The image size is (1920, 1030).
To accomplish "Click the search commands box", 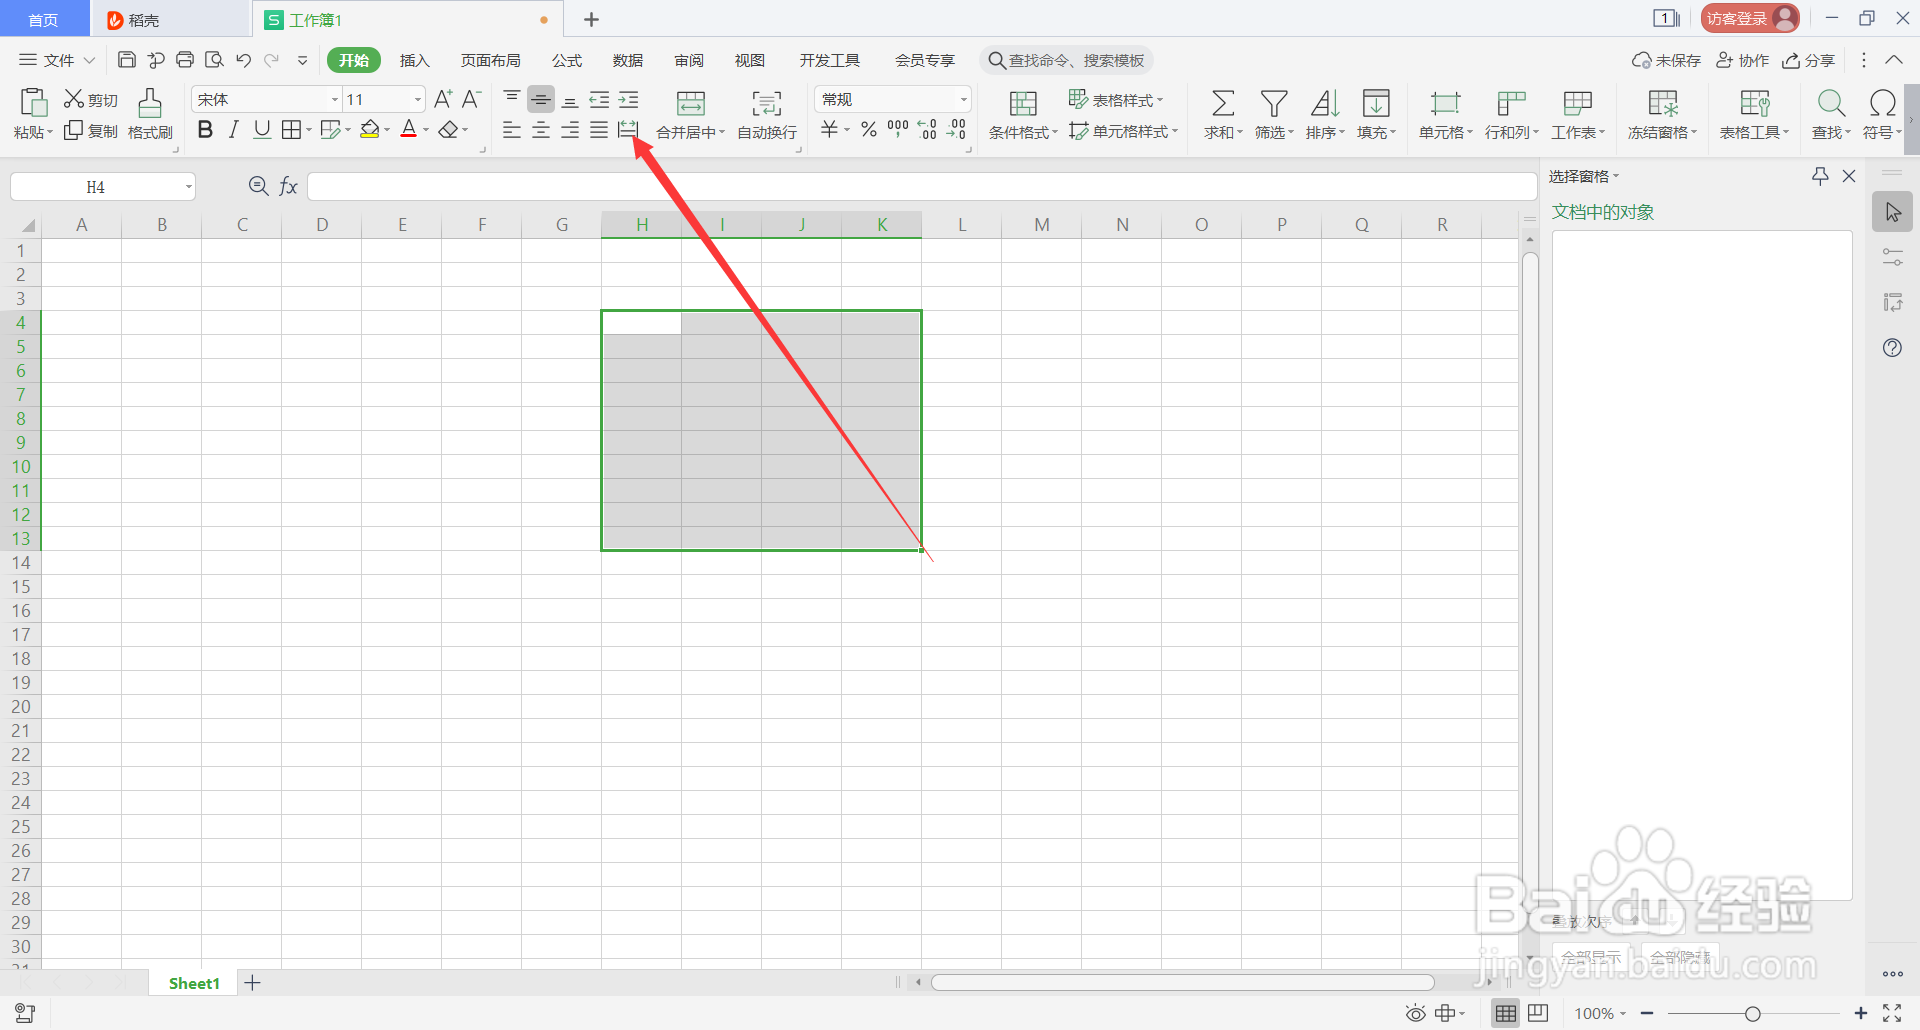I will point(1066,61).
